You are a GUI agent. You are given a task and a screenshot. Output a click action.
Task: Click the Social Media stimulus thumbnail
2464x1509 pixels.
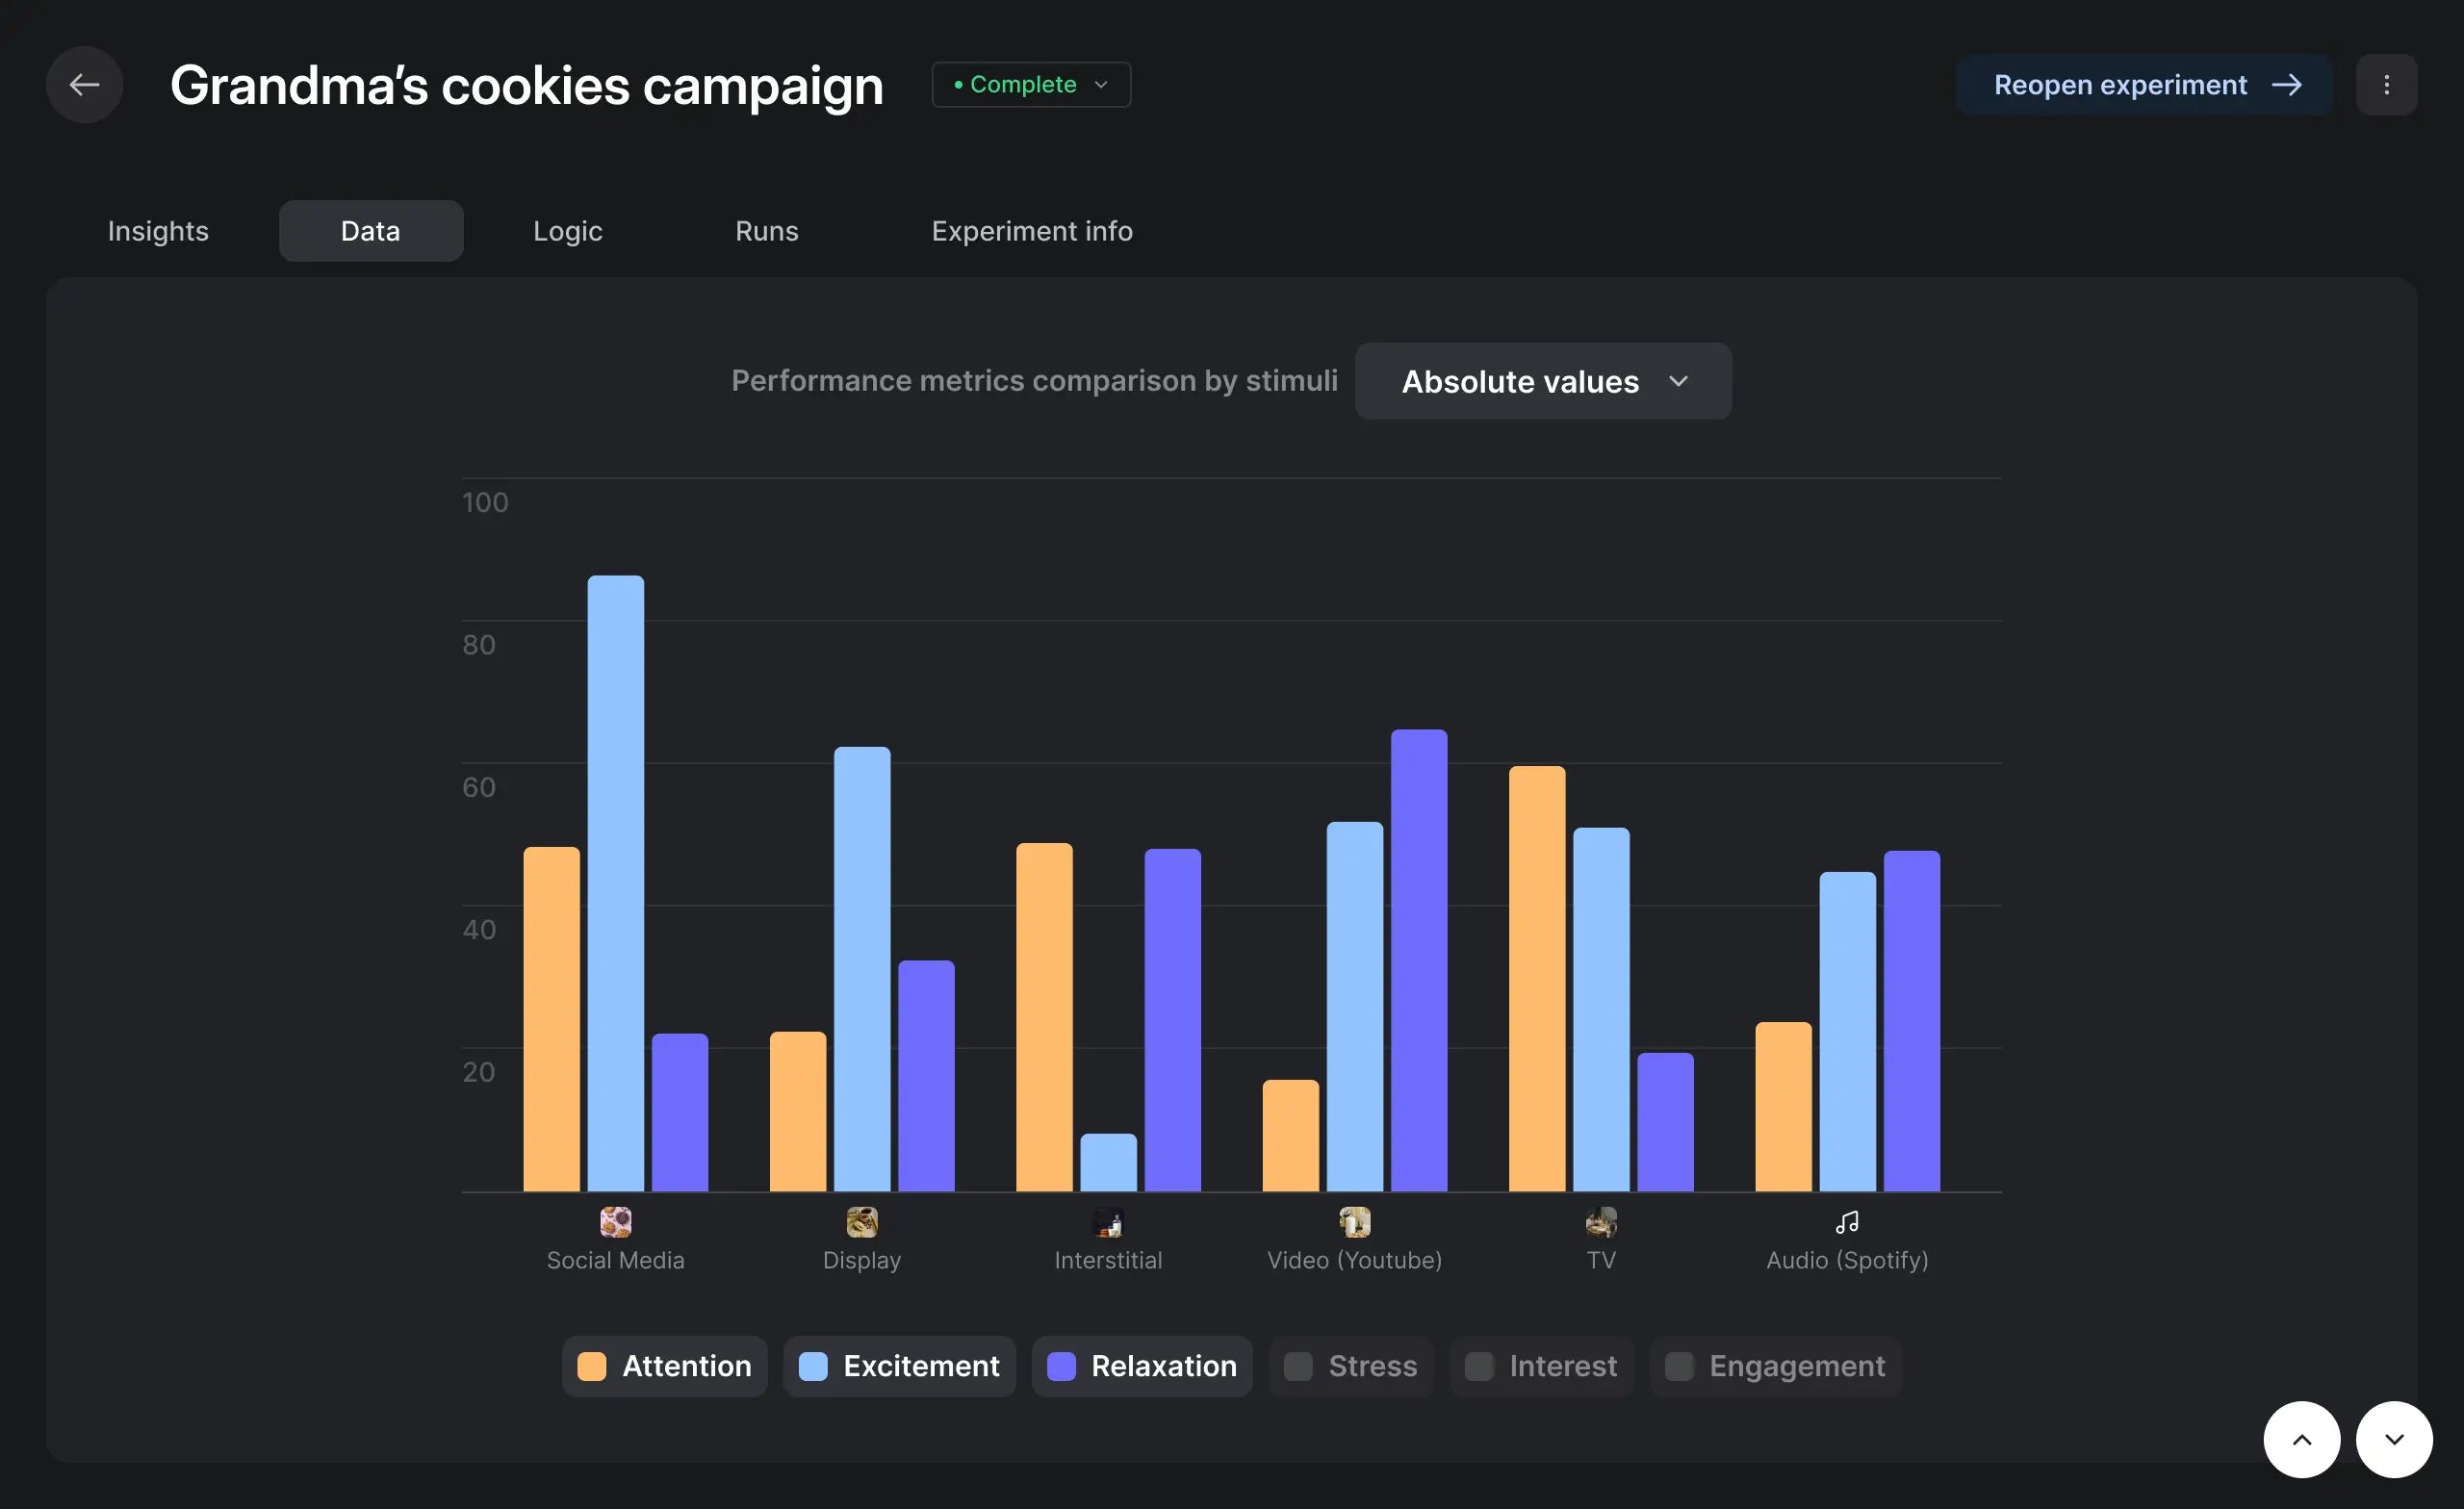pyautogui.click(x=615, y=1221)
